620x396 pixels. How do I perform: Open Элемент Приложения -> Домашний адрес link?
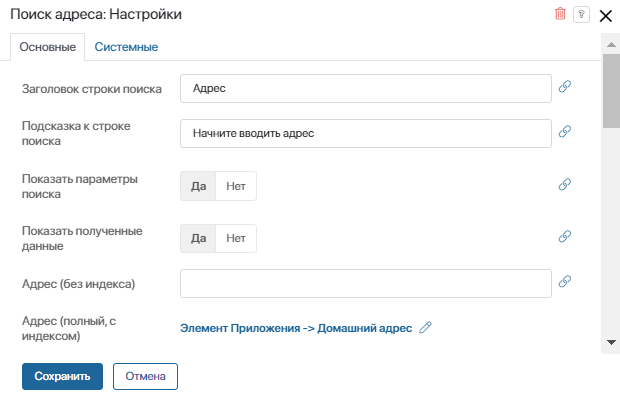296,328
